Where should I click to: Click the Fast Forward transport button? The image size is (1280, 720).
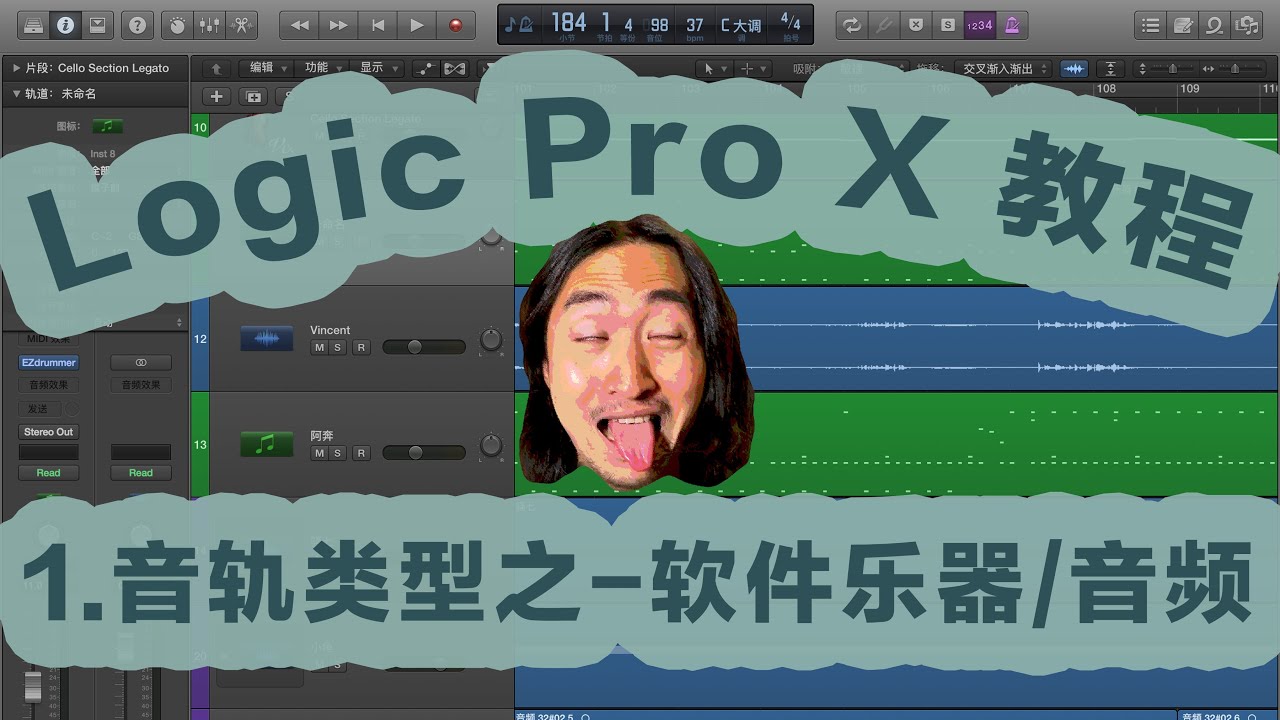[338, 25]
